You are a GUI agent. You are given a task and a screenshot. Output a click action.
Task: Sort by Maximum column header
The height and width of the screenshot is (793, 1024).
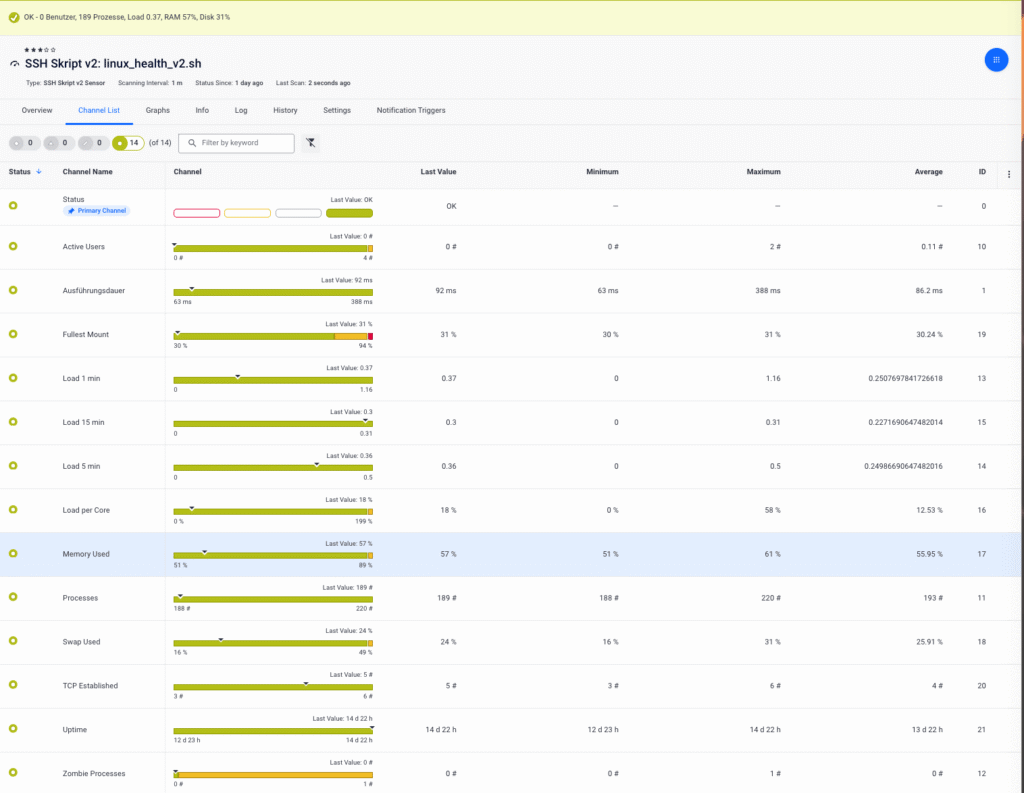point(763,172)
